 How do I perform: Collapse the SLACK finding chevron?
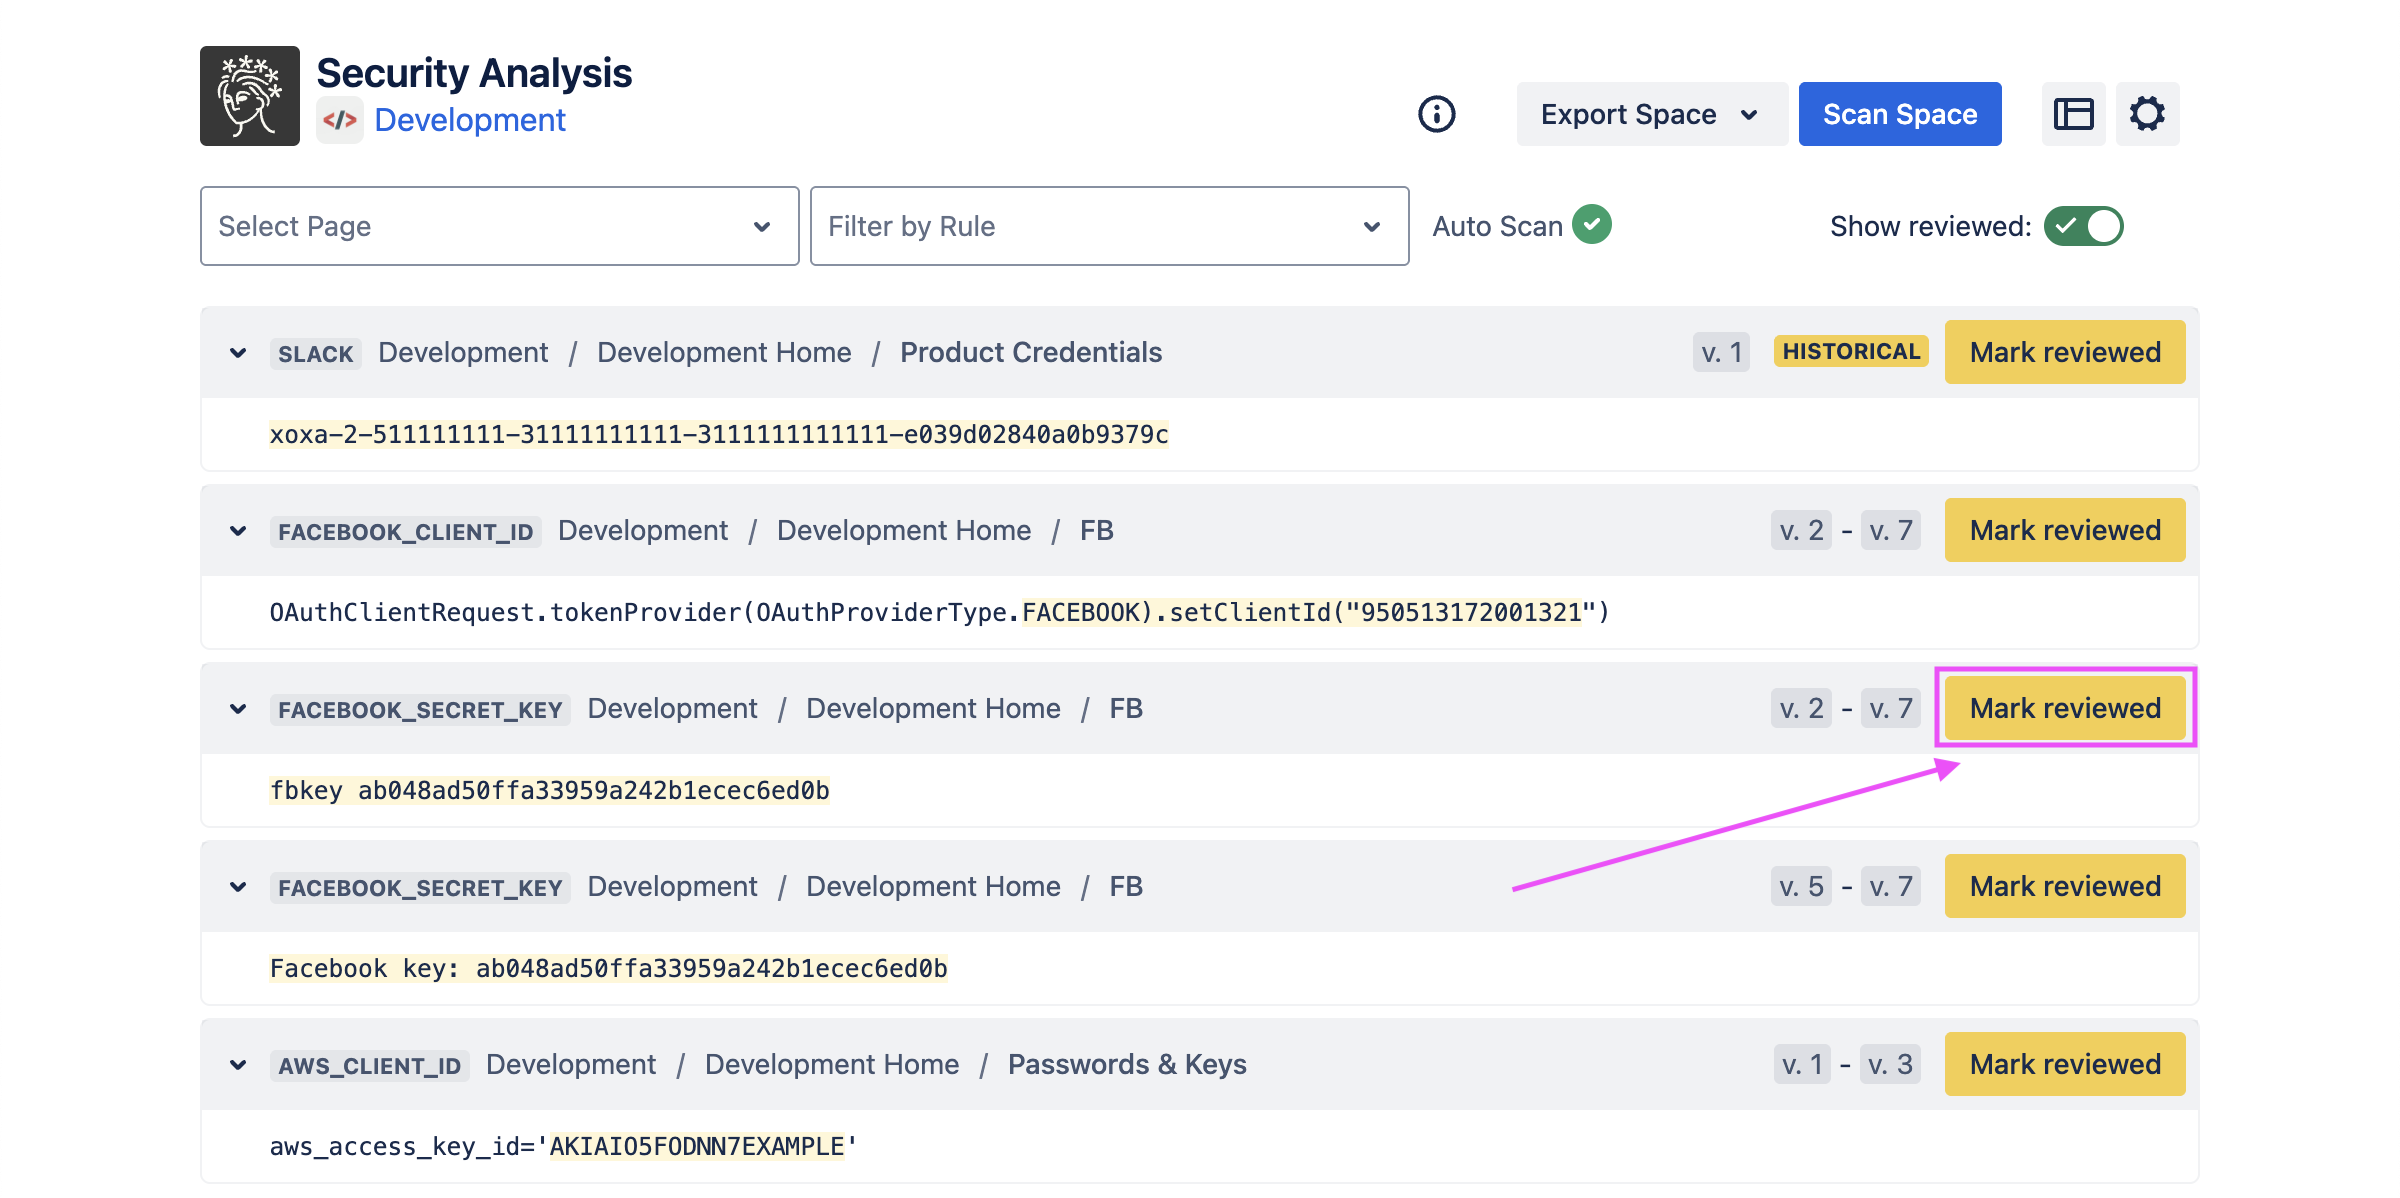click(x=238, y=353)
